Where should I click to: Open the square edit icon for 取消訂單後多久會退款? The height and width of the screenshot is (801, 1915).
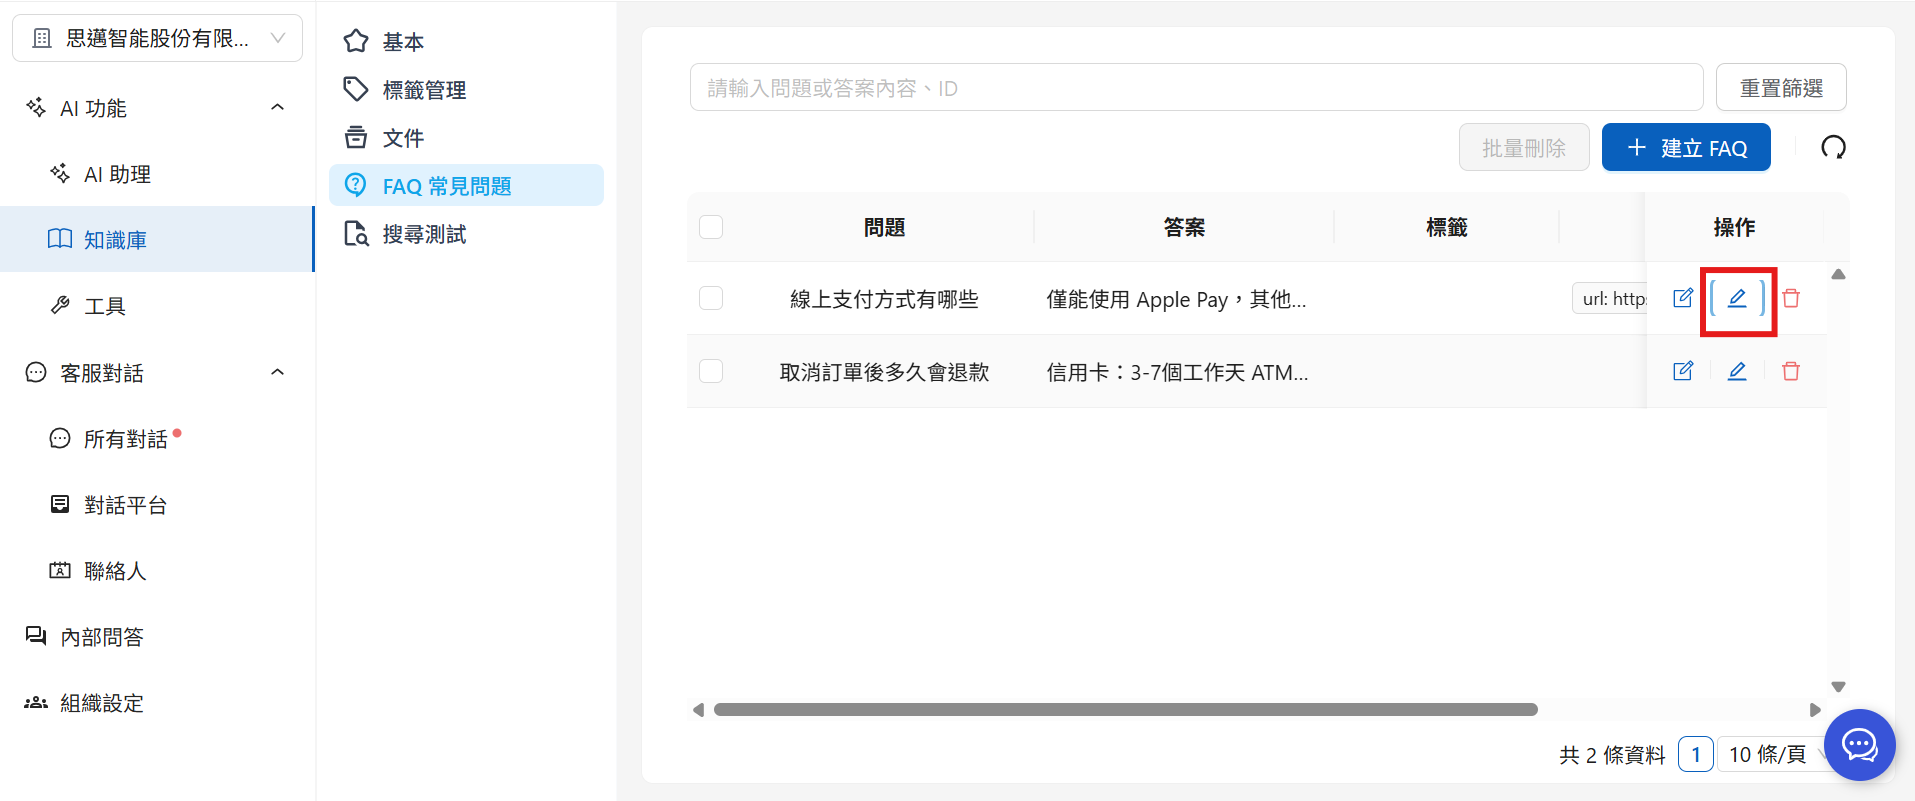(x=1683, y=371)
